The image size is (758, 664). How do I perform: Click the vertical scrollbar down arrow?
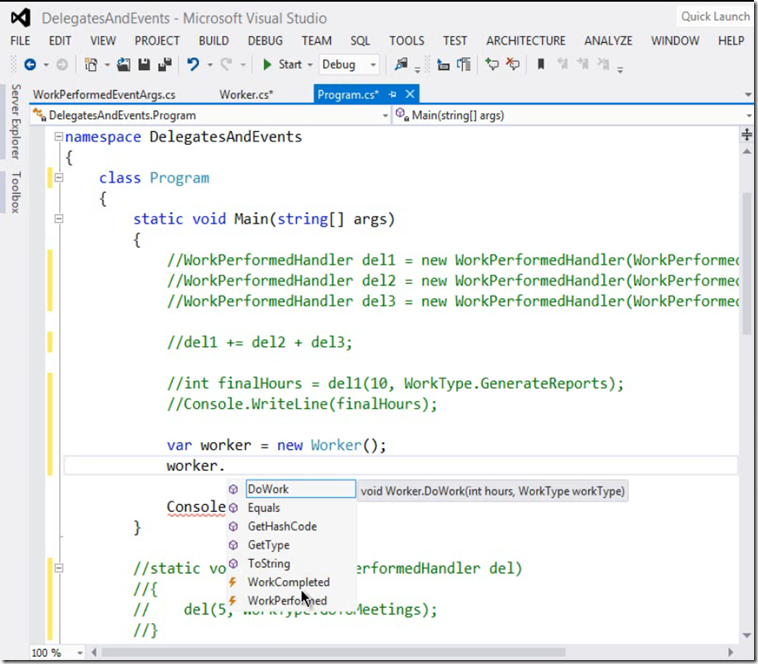point(746,635)
